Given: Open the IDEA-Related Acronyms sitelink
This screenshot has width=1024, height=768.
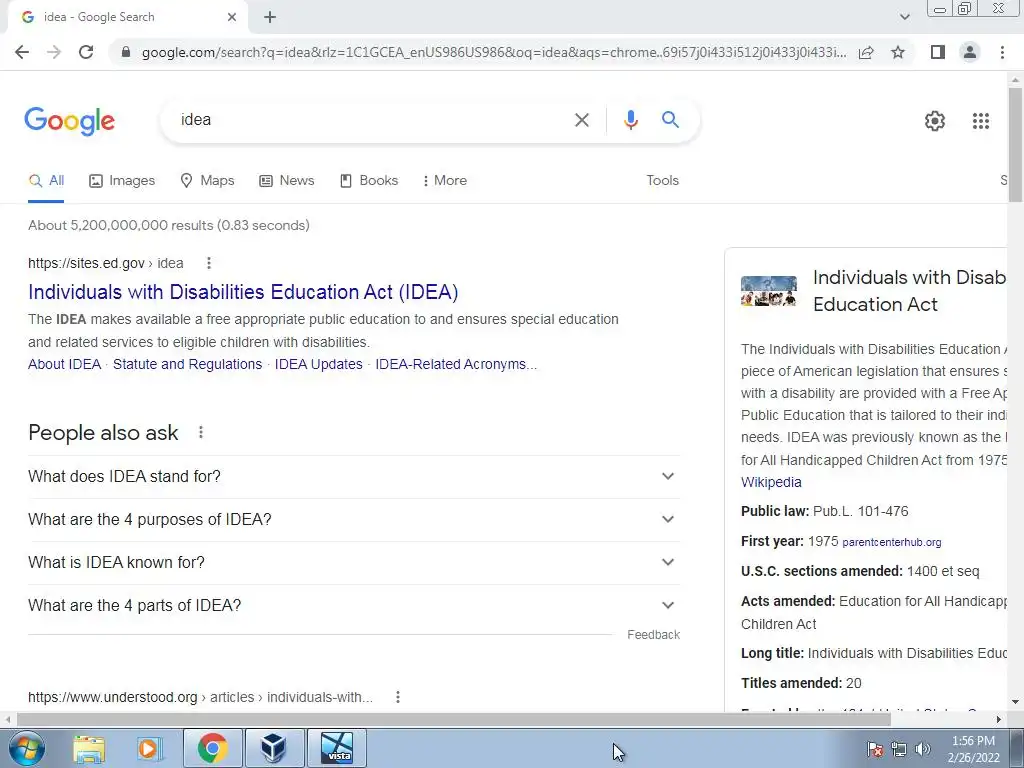Looking at the screenshot, I should coord(456,364).
